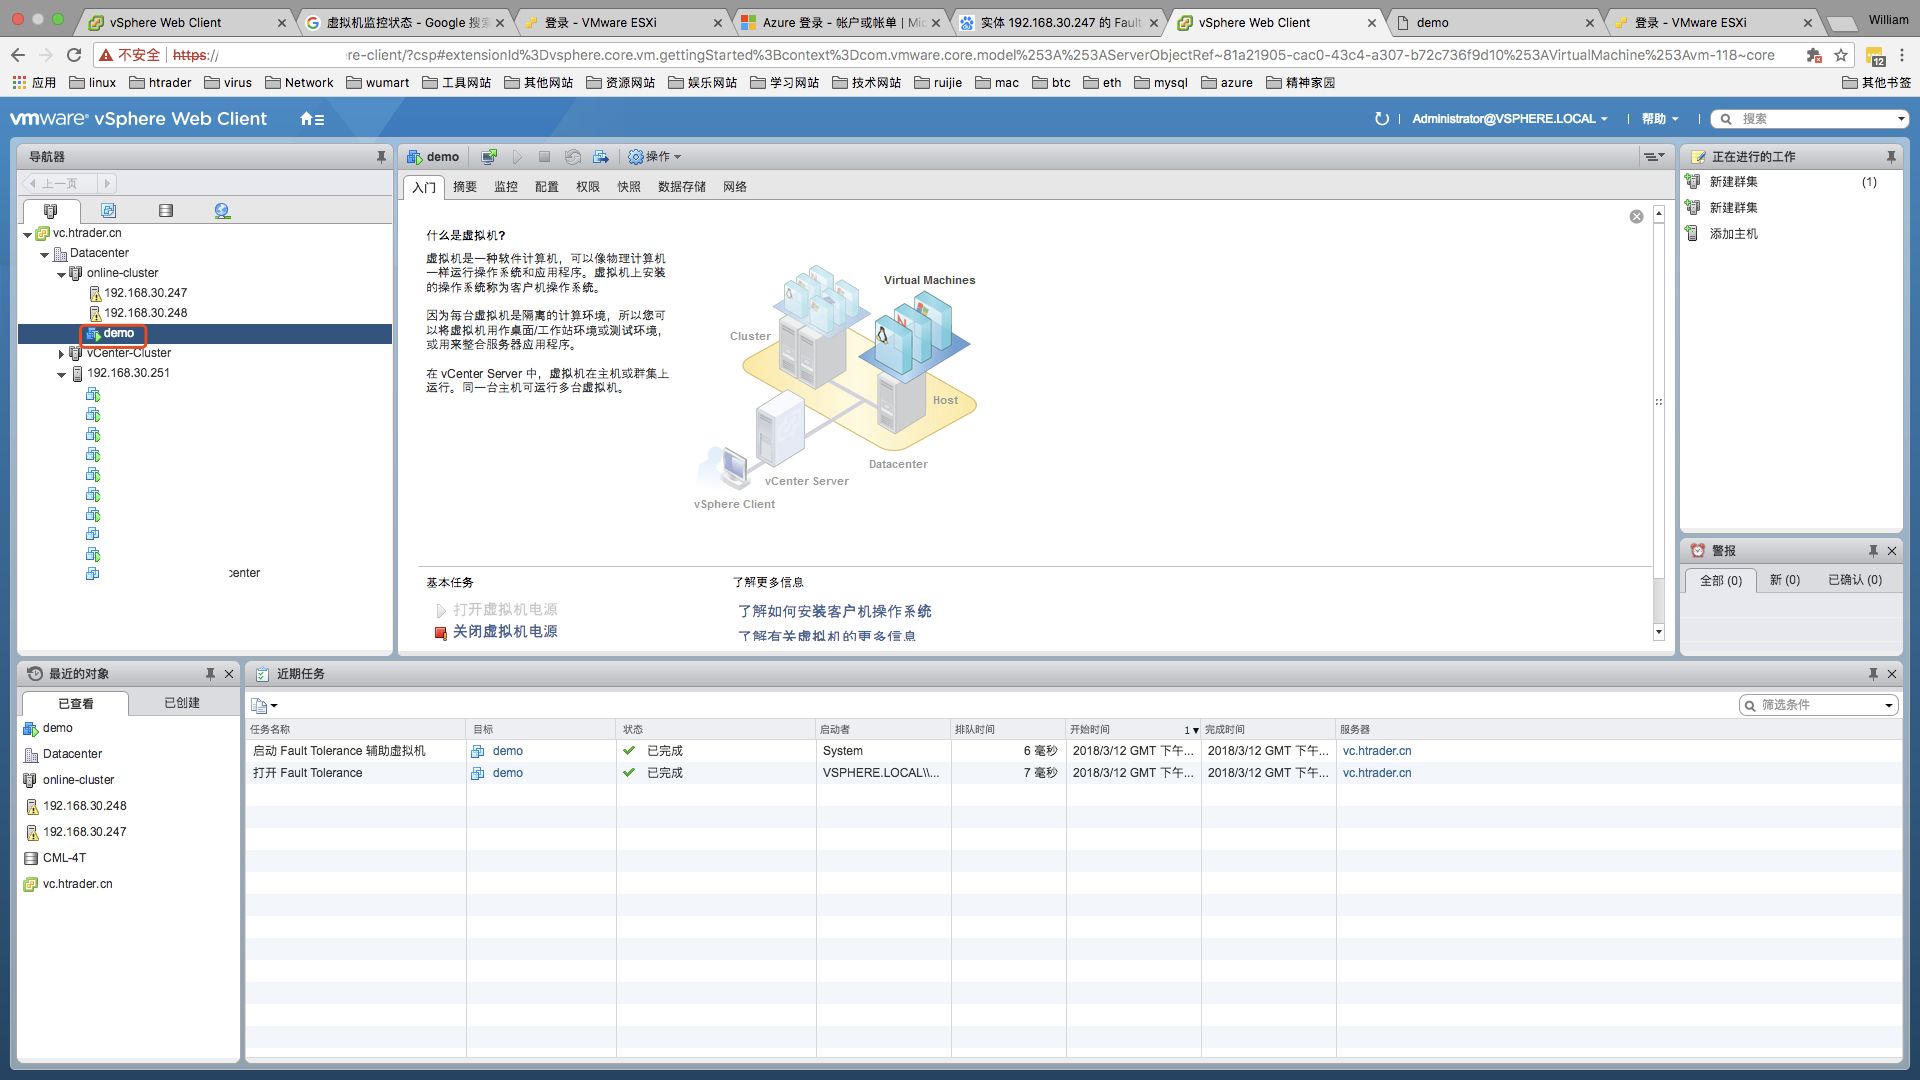Screen dimensions: 1920x1080
Task: Open the Administrator@VSPHERE.LOCAL user menu
Action: coord(1509,119)
